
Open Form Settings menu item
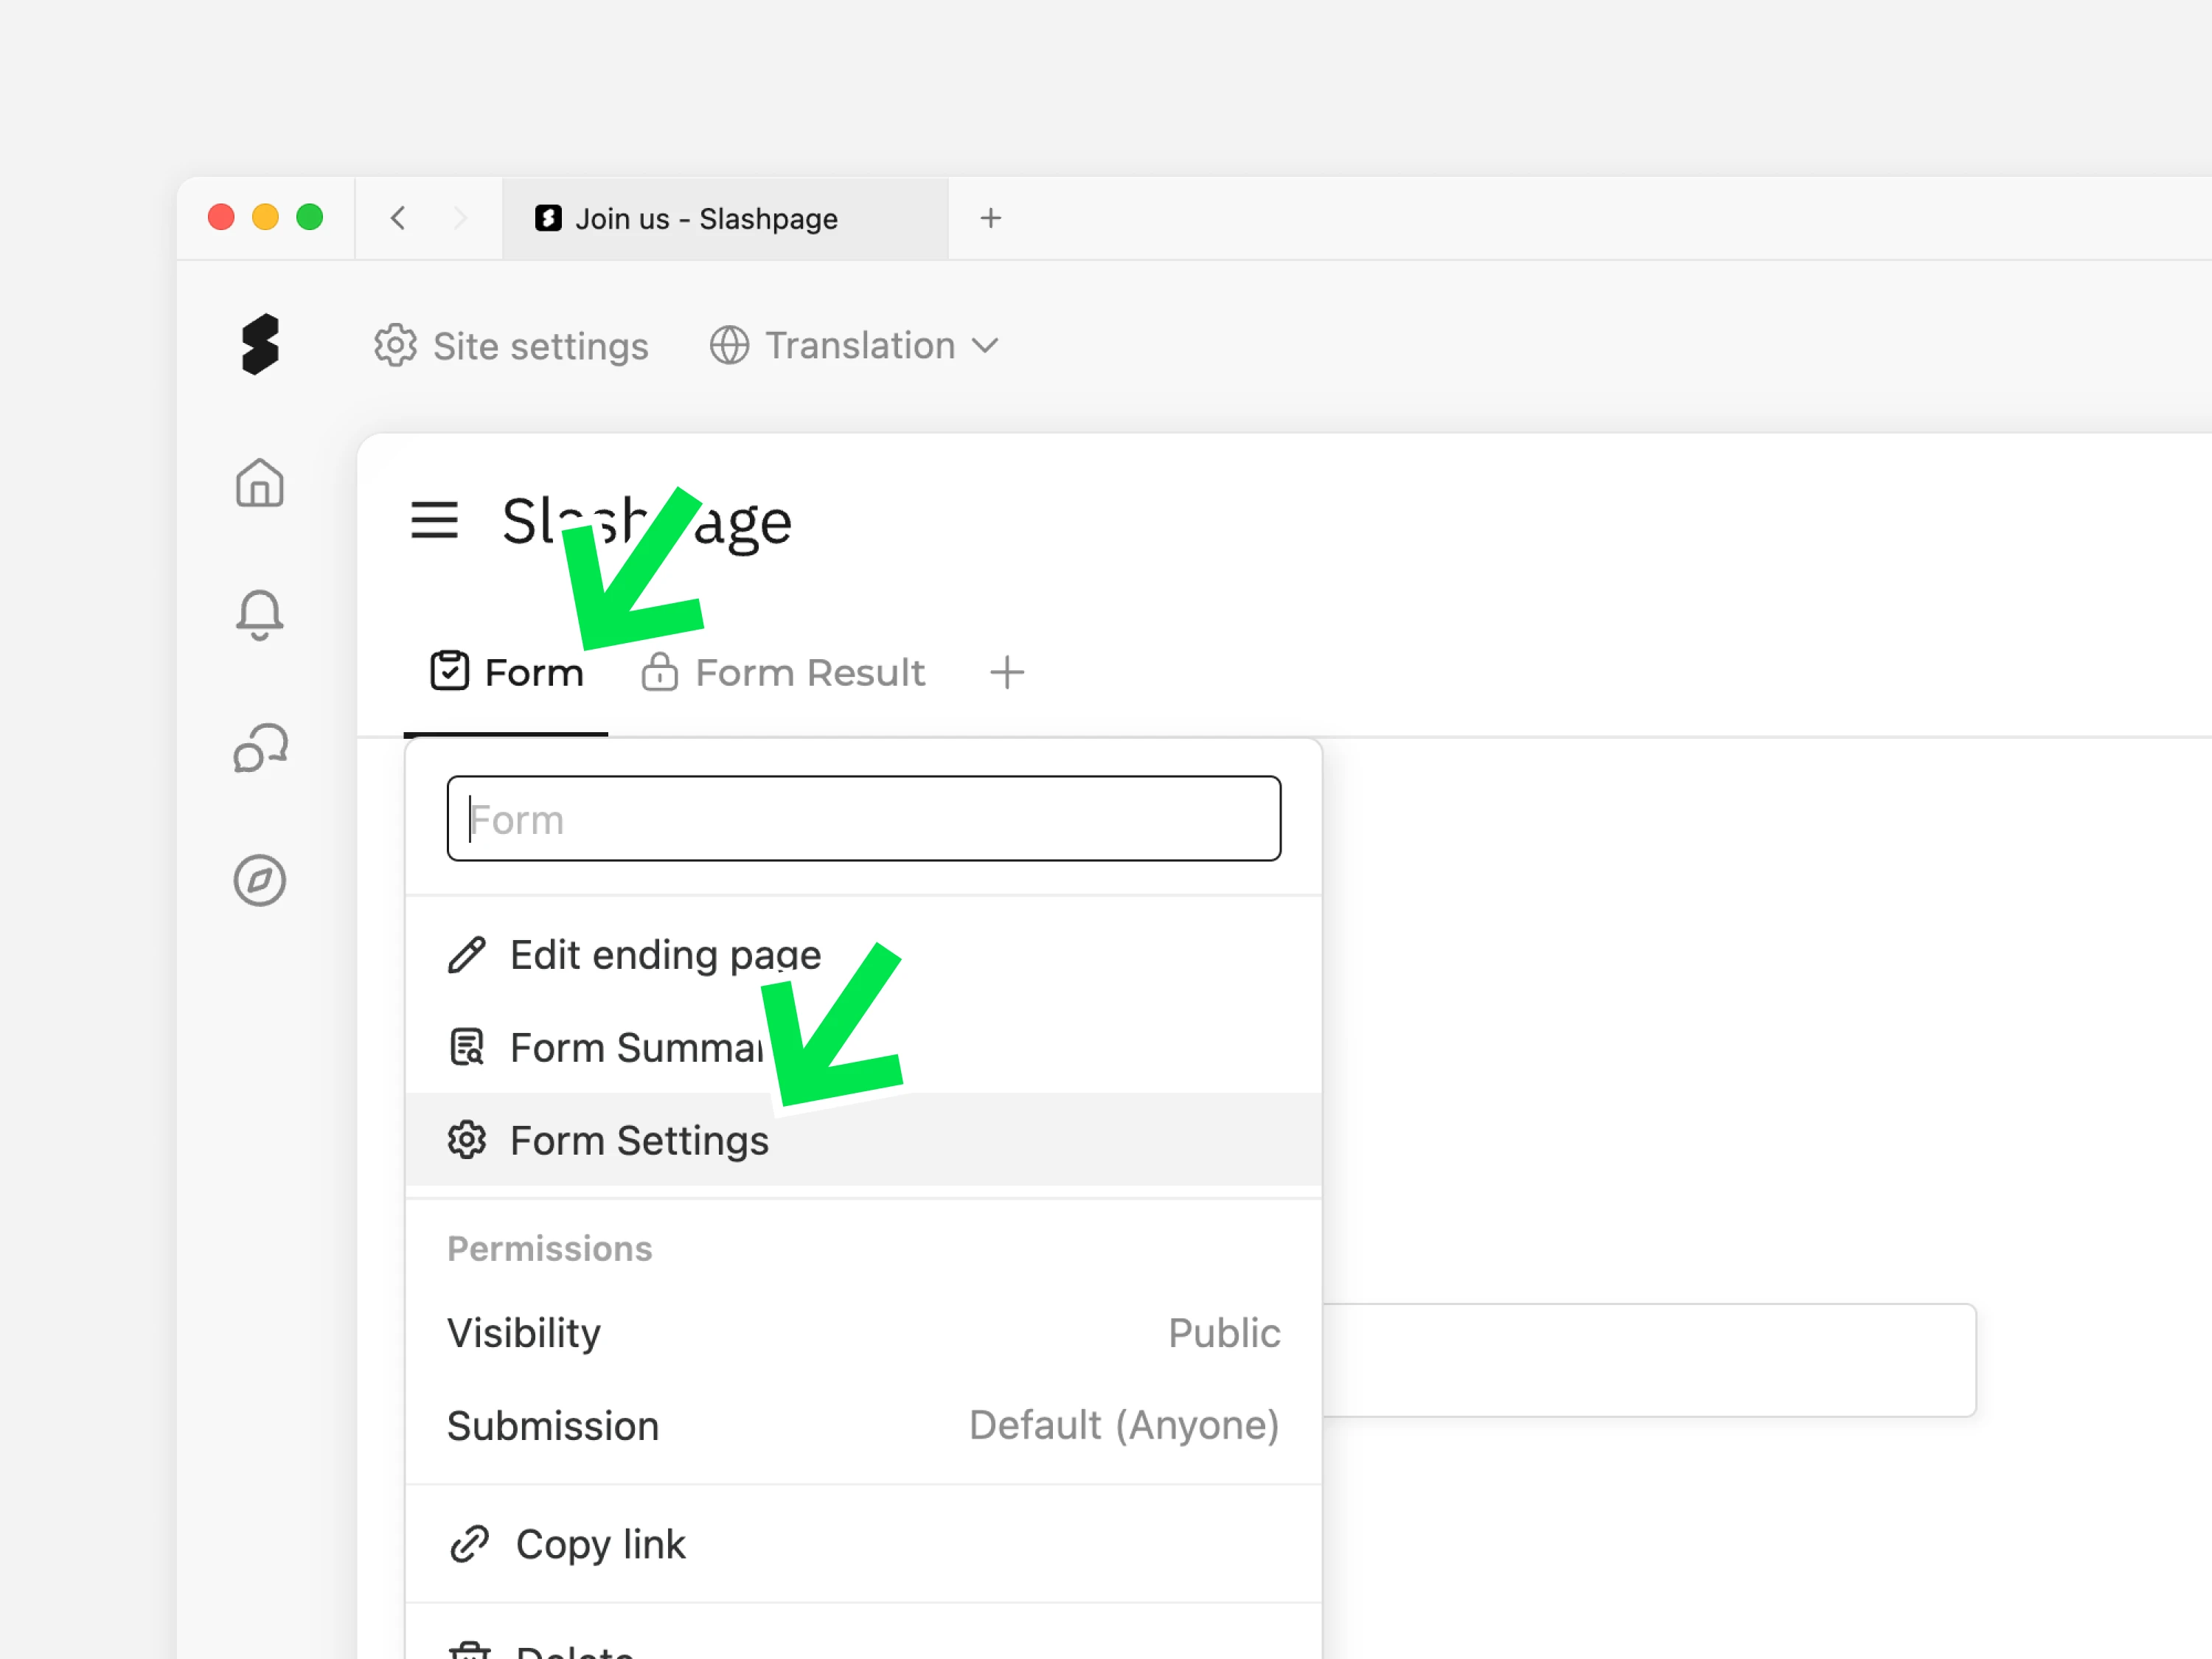pyautogui.click(x=864, y=1140)
